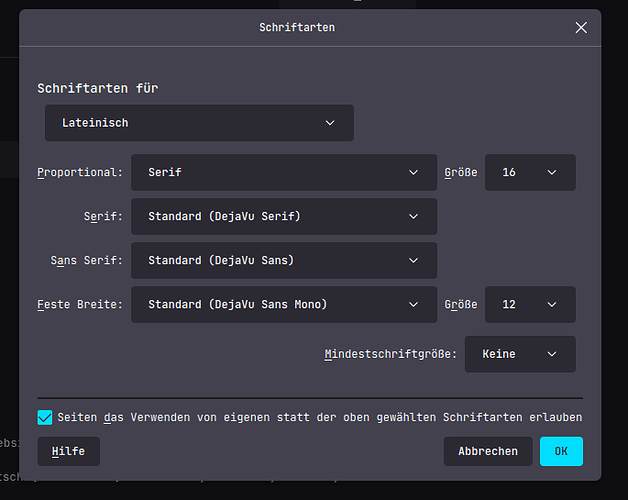Open the Serif font dropdown showing DejaVu Serif
The height and width of the screenshot is (500, 628).
[x=284, y=216]
